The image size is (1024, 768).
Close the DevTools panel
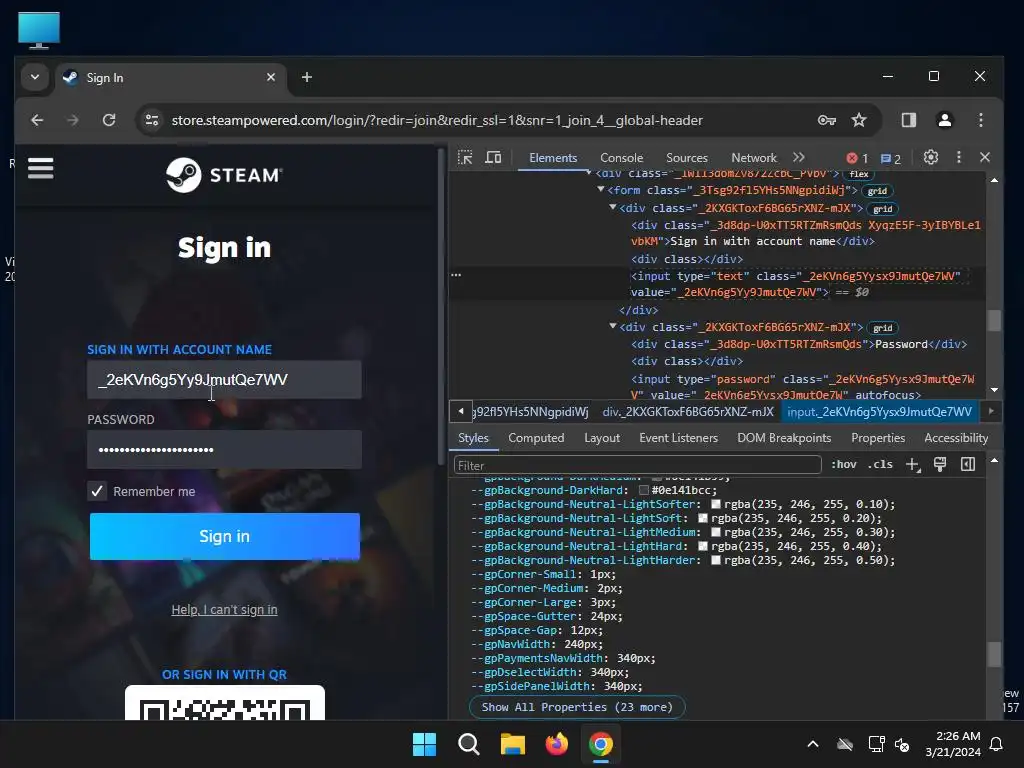tap(985, 157)
